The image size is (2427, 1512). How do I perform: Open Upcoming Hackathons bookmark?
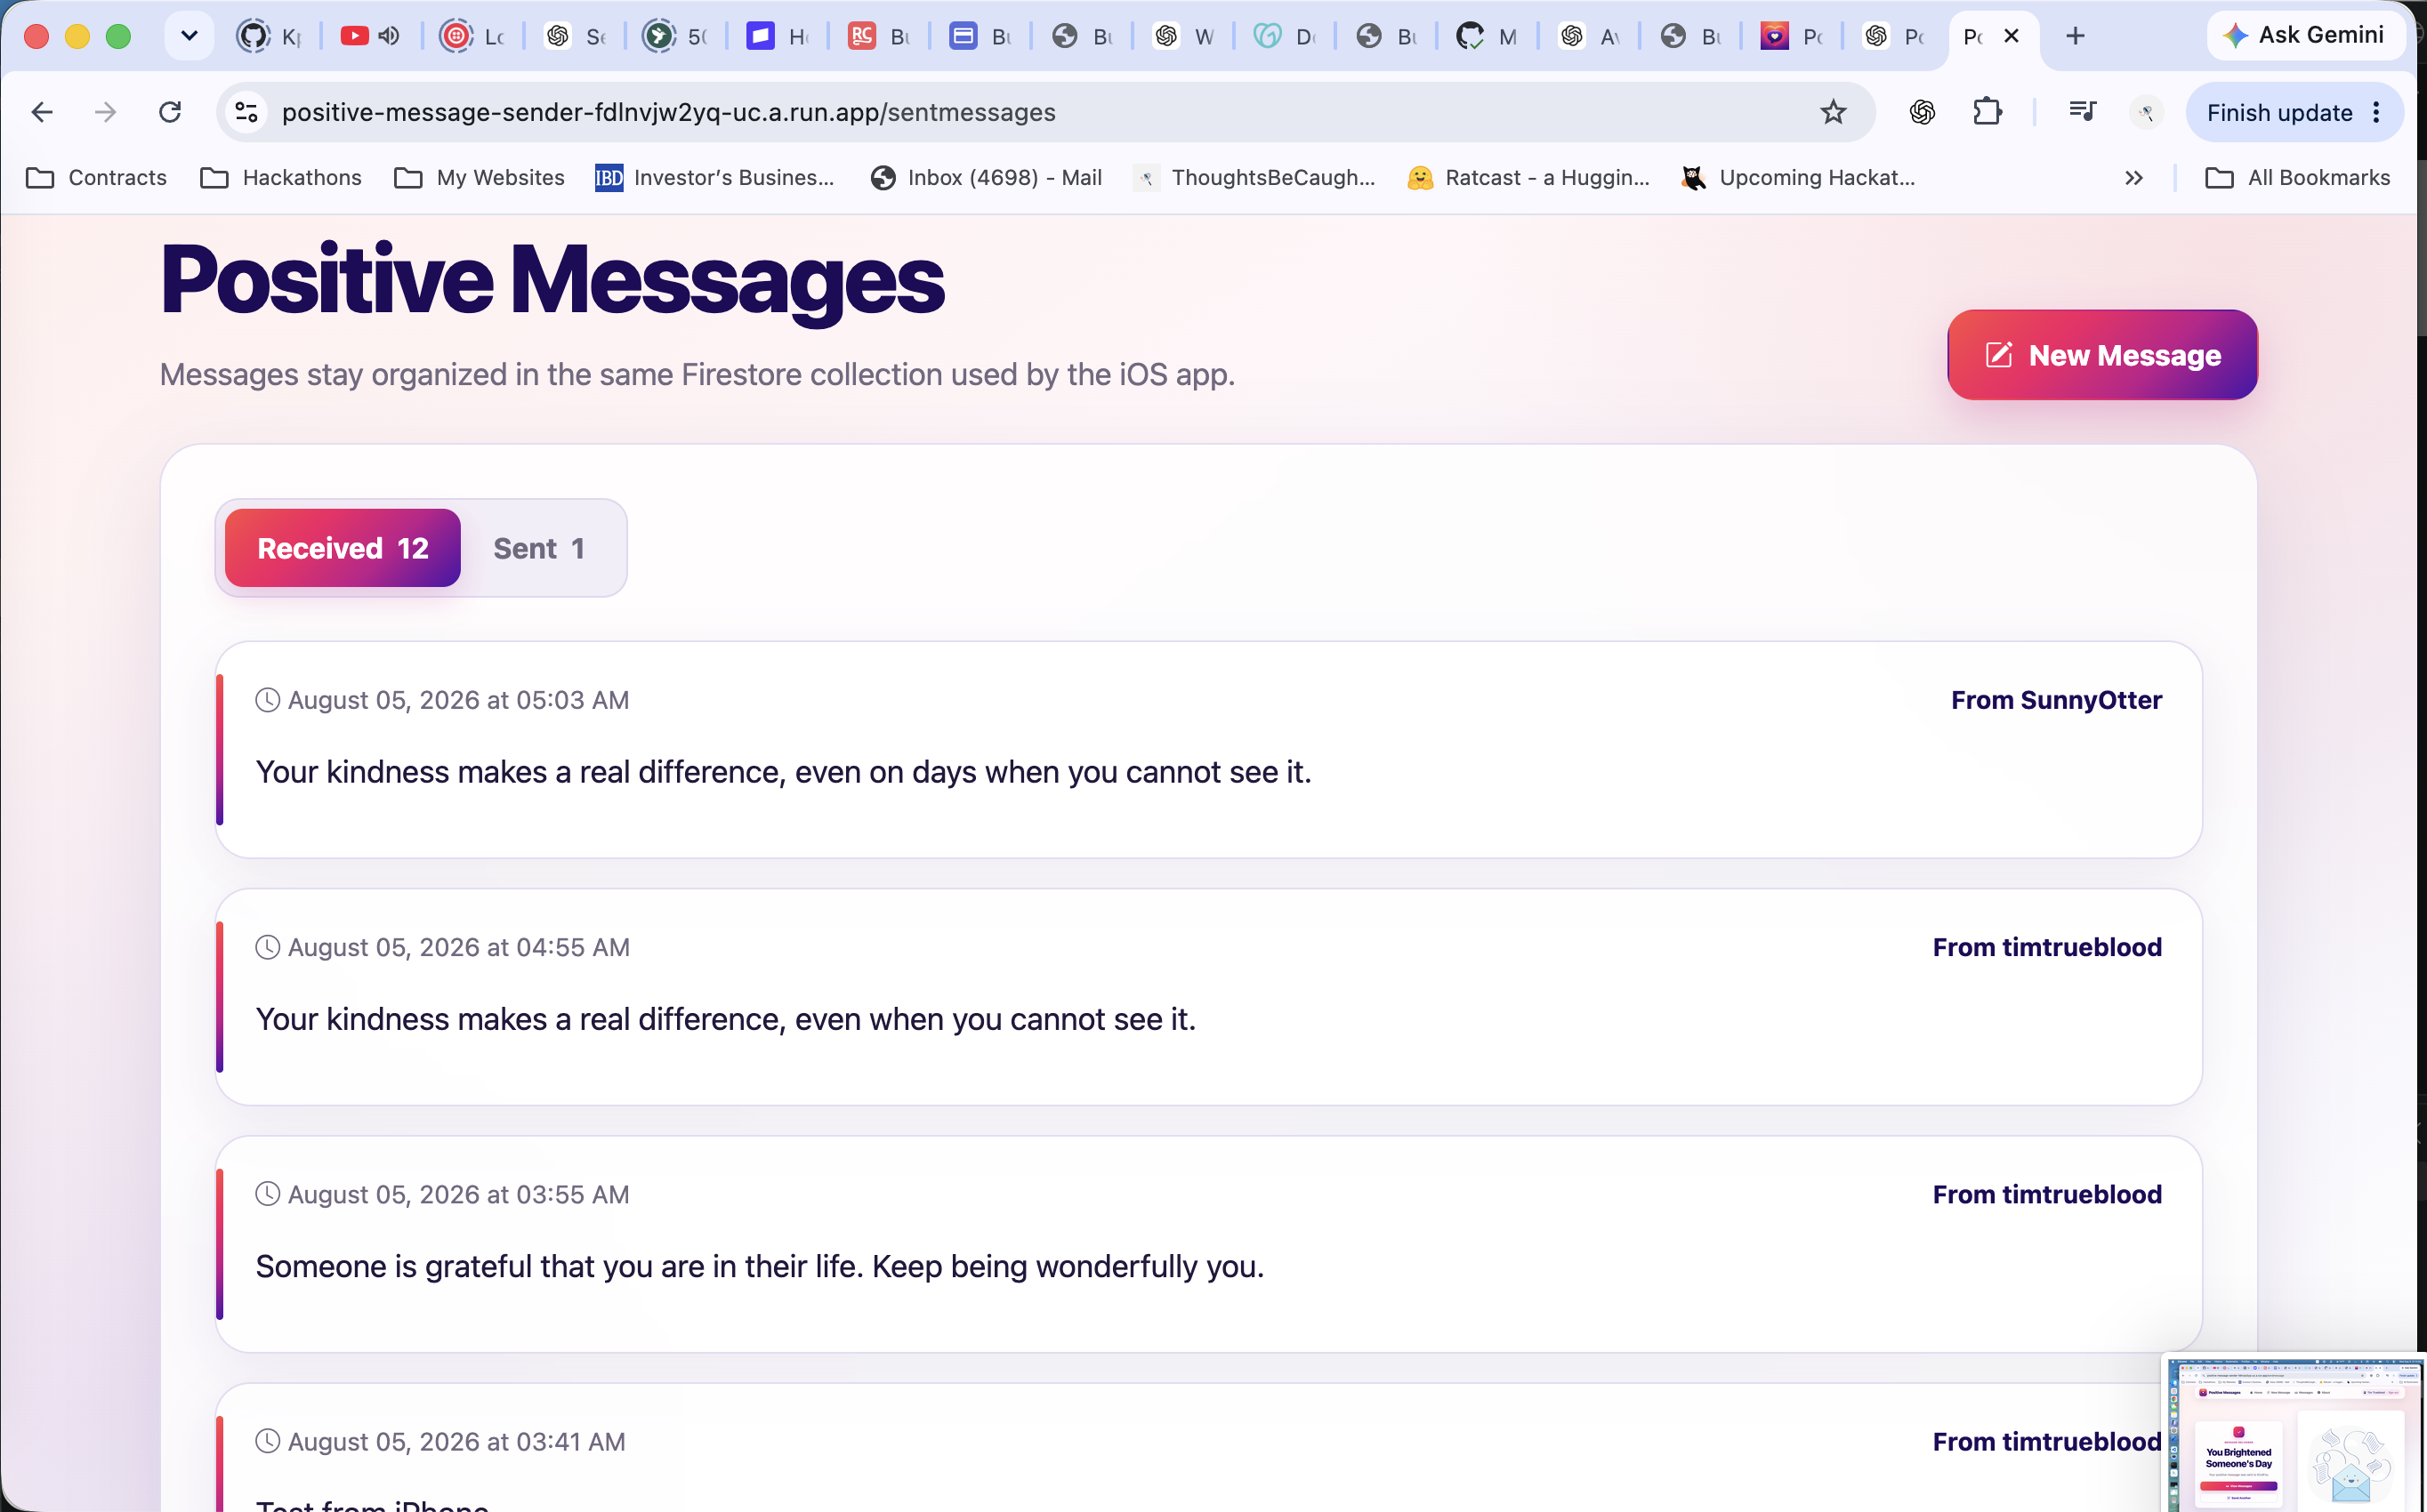(x=1798, y=178)
